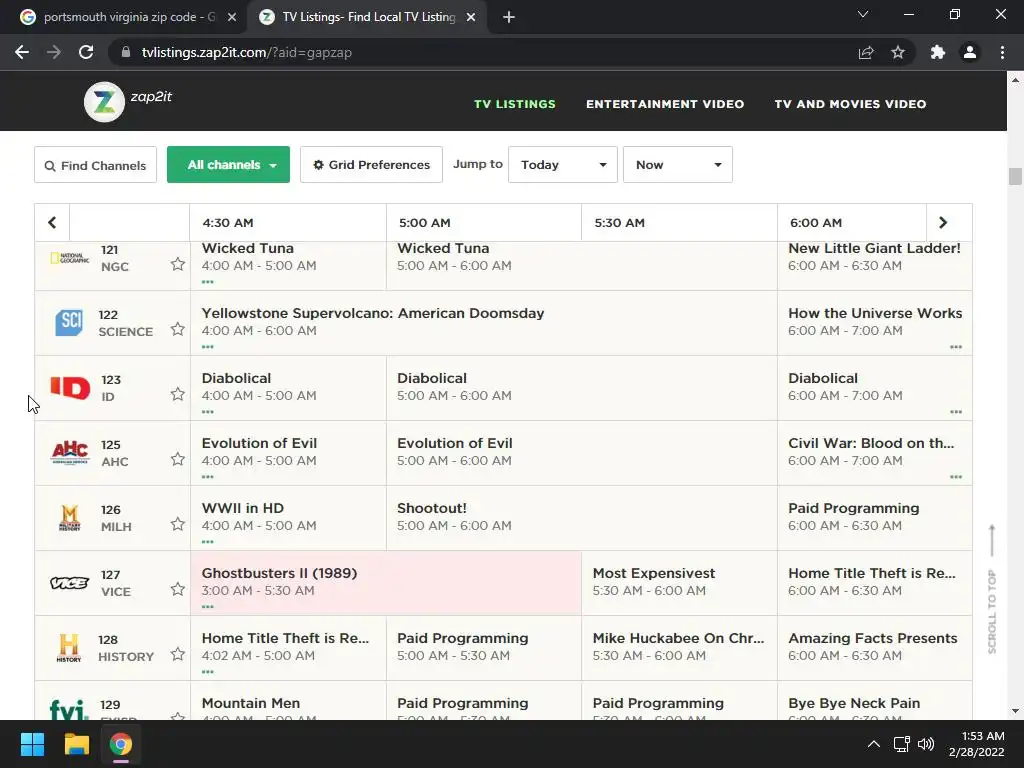1024x768 pixels.
Task: Open the ENTERTAINMENT VIDEO nav item
Action: tap(665, 104)
